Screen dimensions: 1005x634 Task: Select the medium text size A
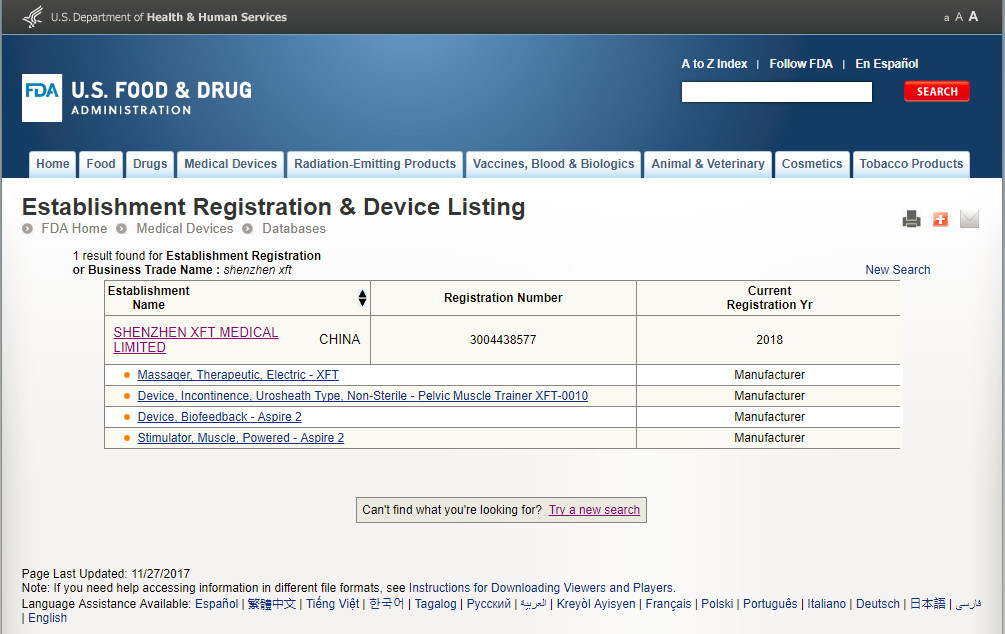tap(959, 17)
